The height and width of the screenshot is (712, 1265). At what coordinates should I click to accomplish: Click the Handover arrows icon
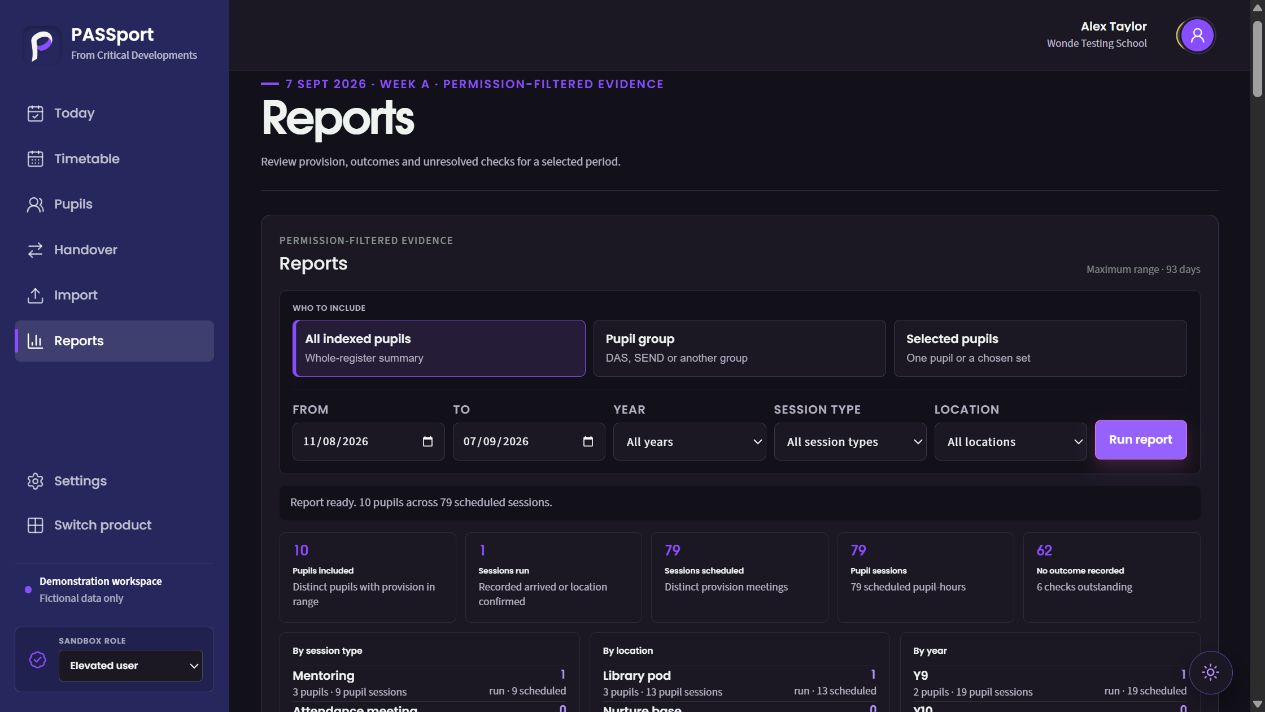[x=35, y=250]
